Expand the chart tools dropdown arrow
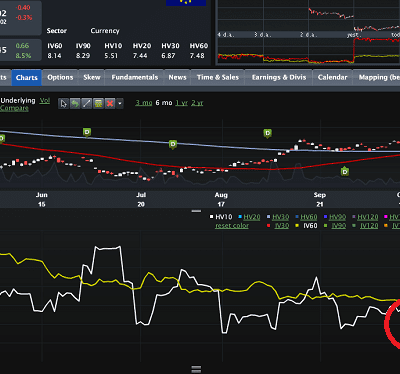The height and width of the screenshot is (374, 400). pyautogui.click(x=120, y=104)
